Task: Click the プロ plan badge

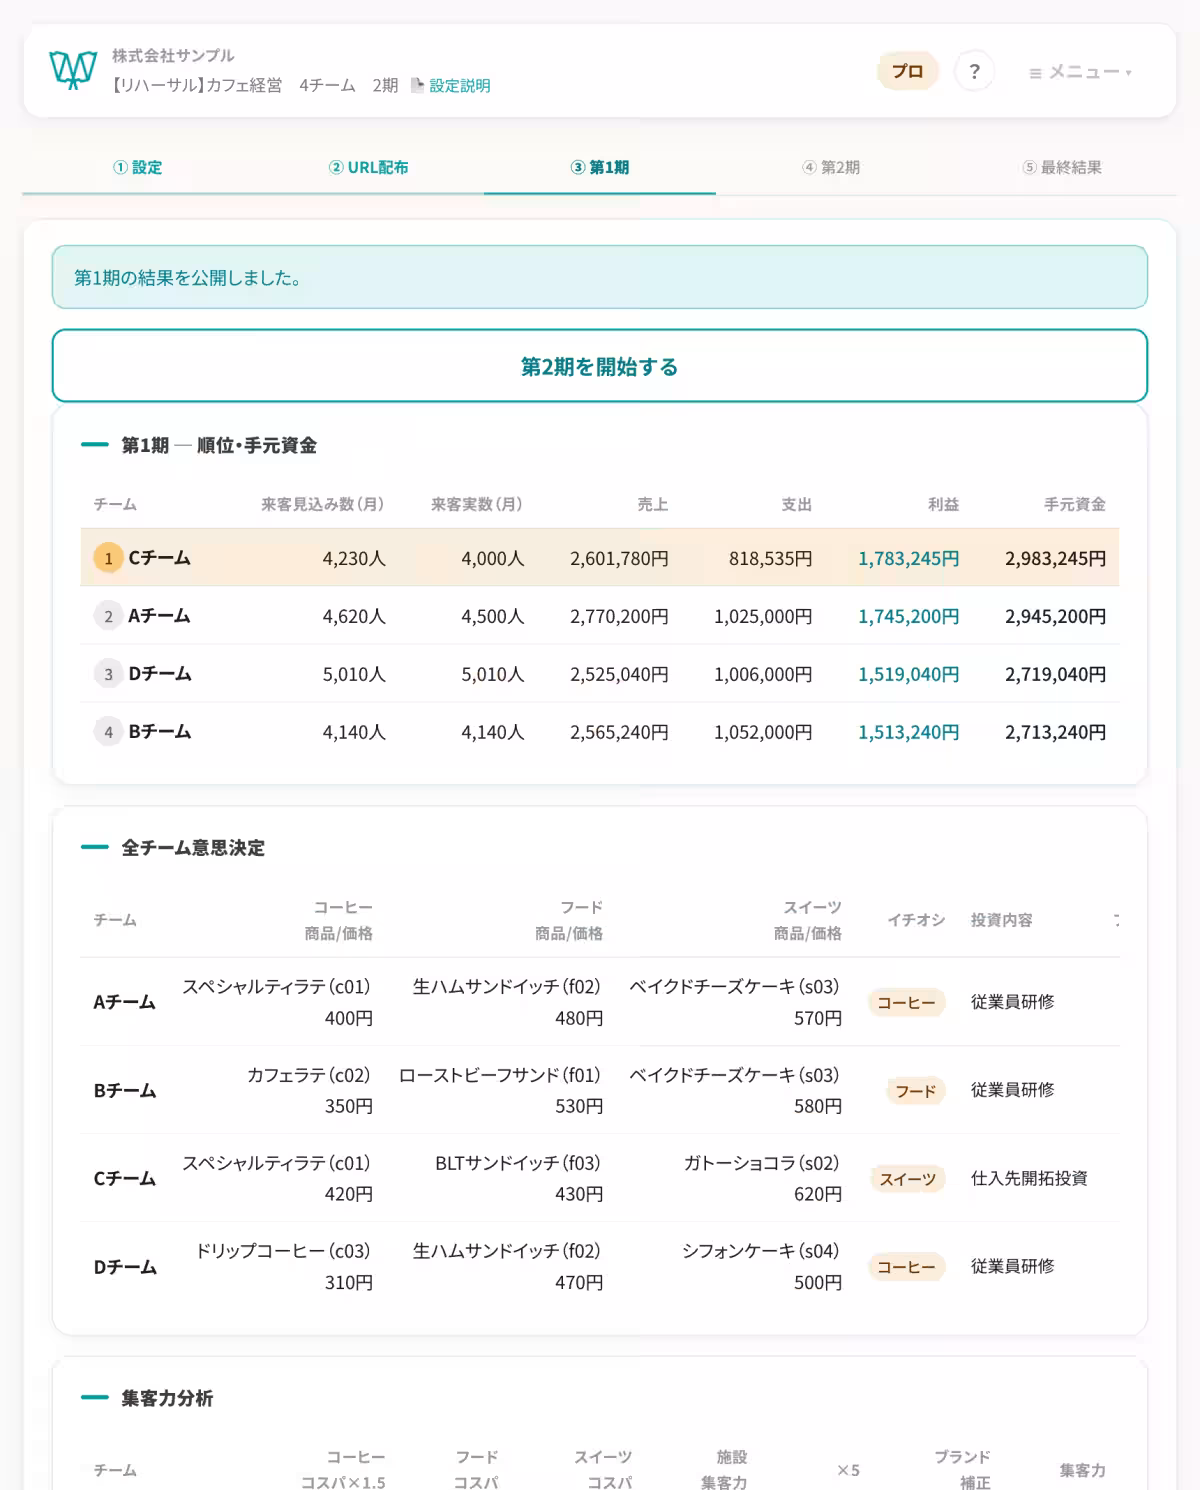Action: pos(907,71)
